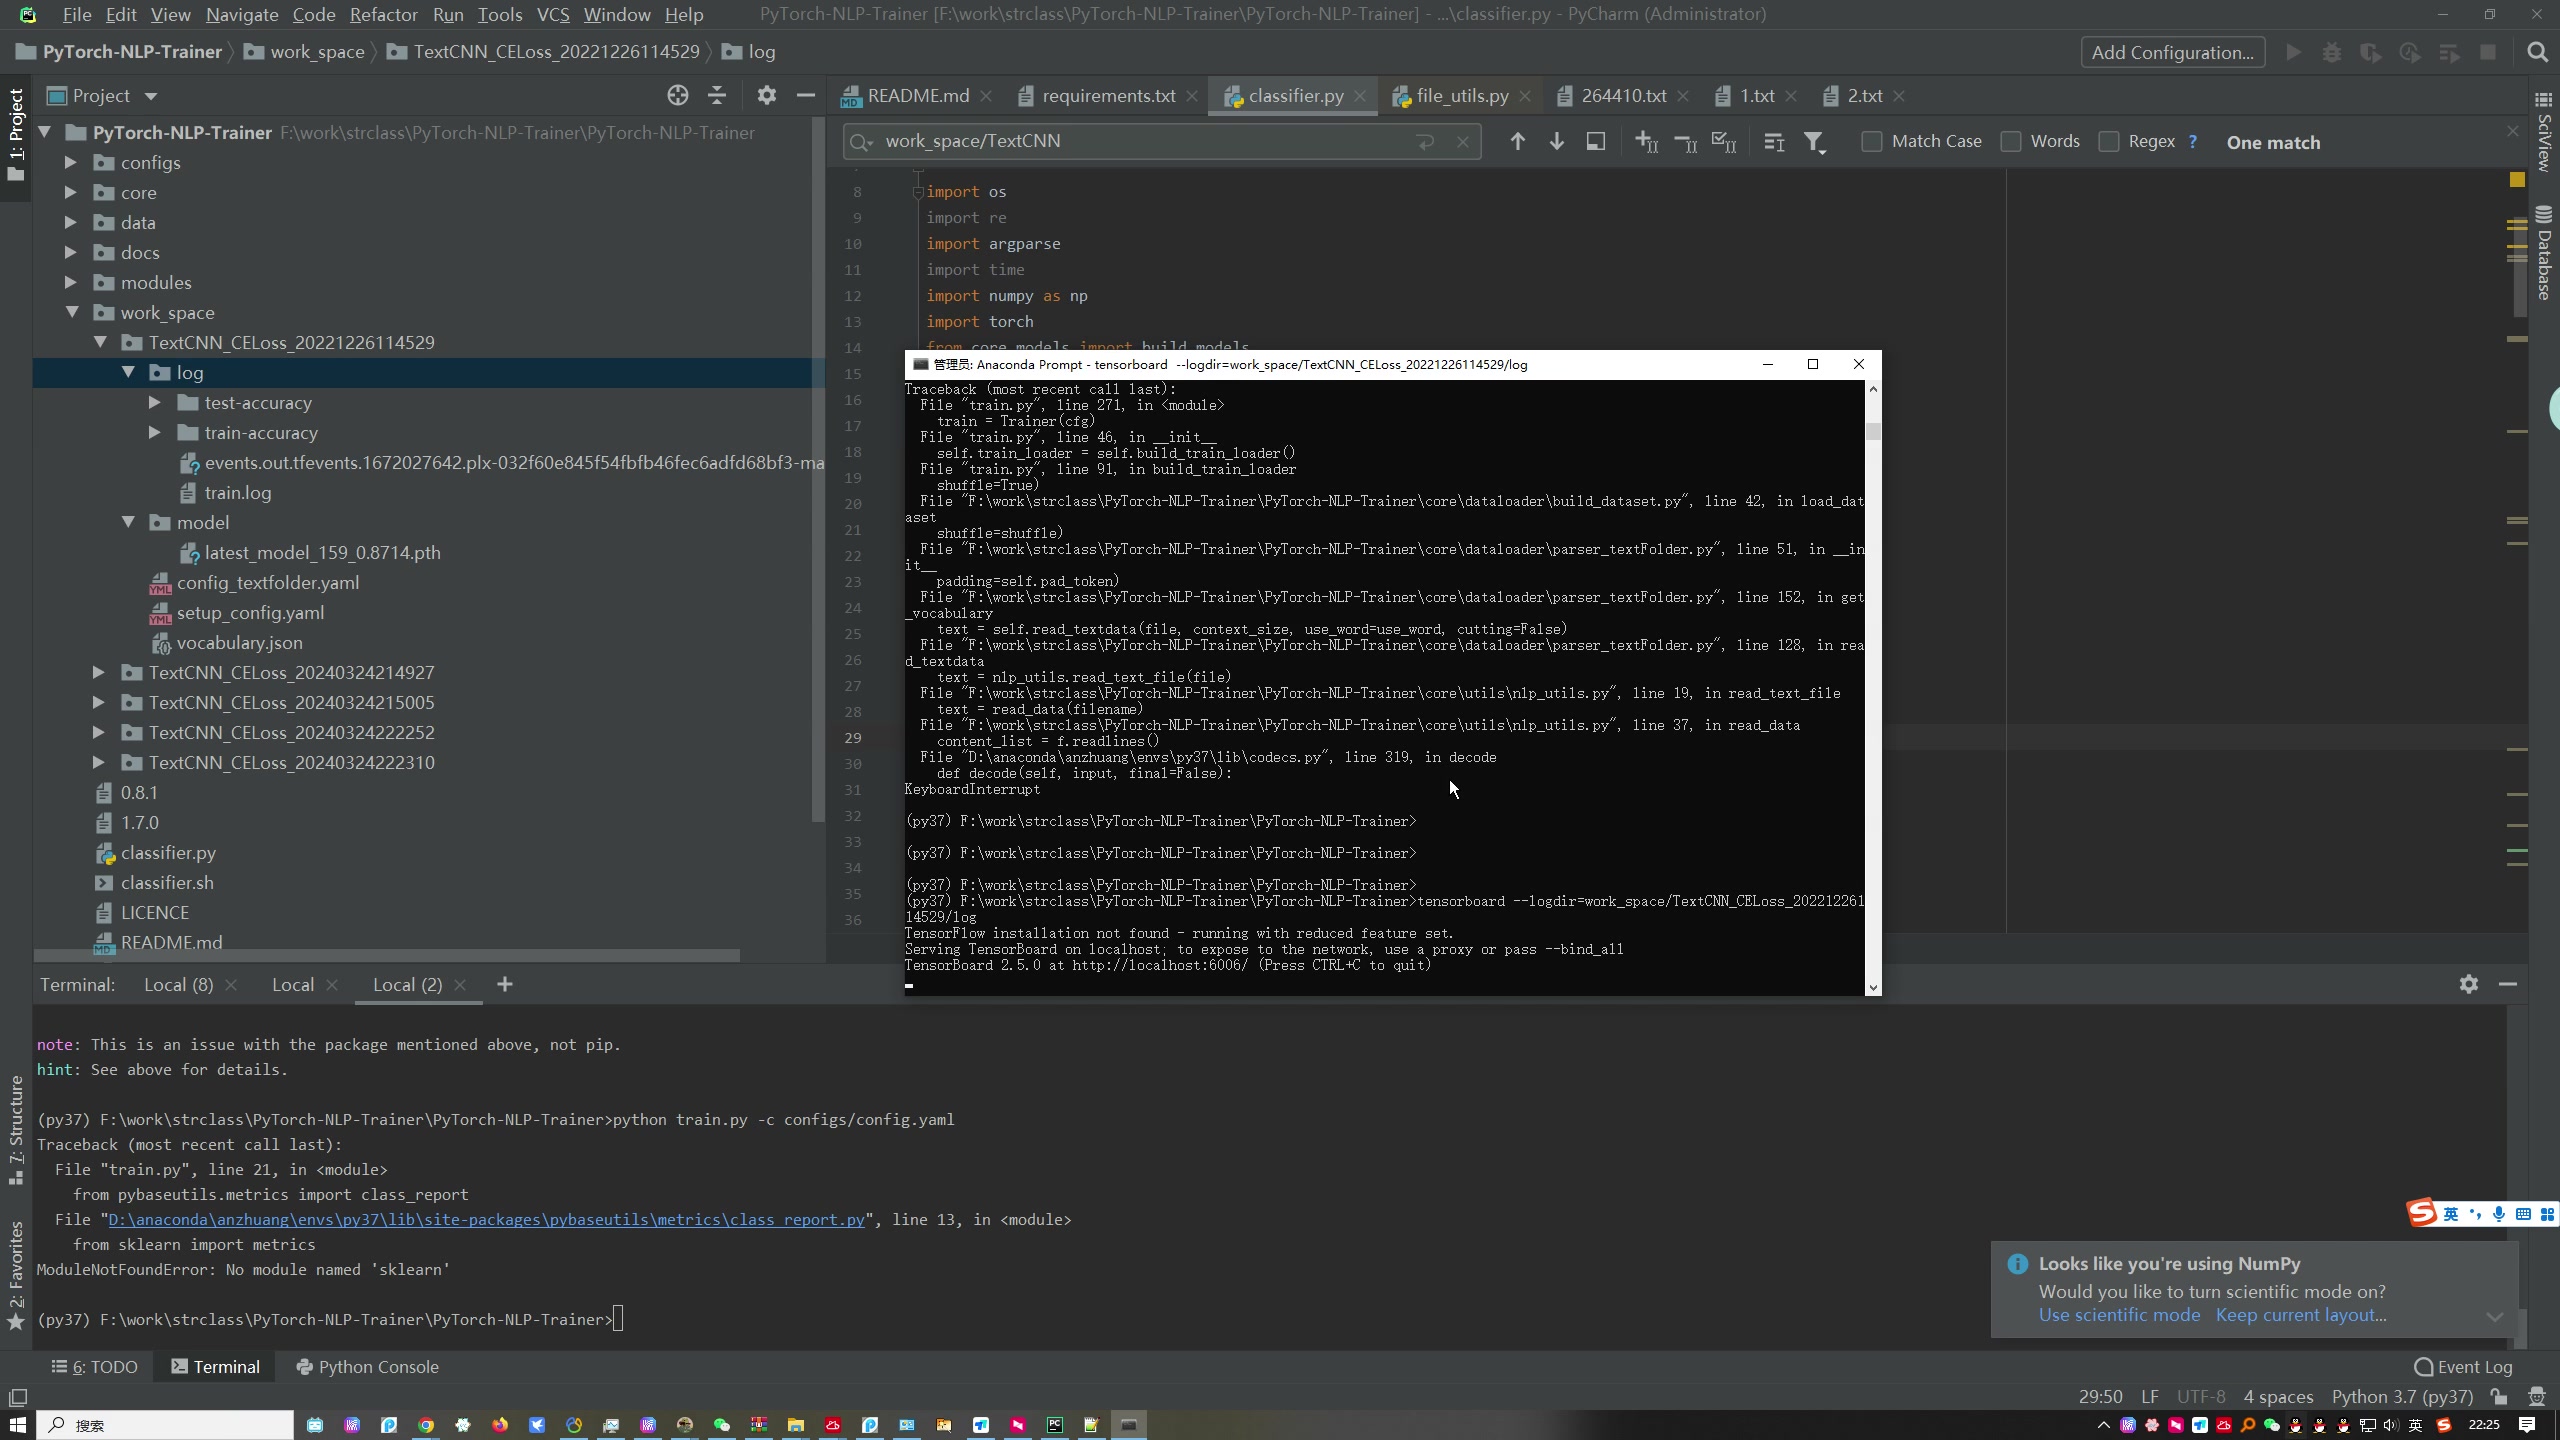The image size is (2560, 1440).
Task: Click Keep current layout link
Action: (x=2301, y=1315)
